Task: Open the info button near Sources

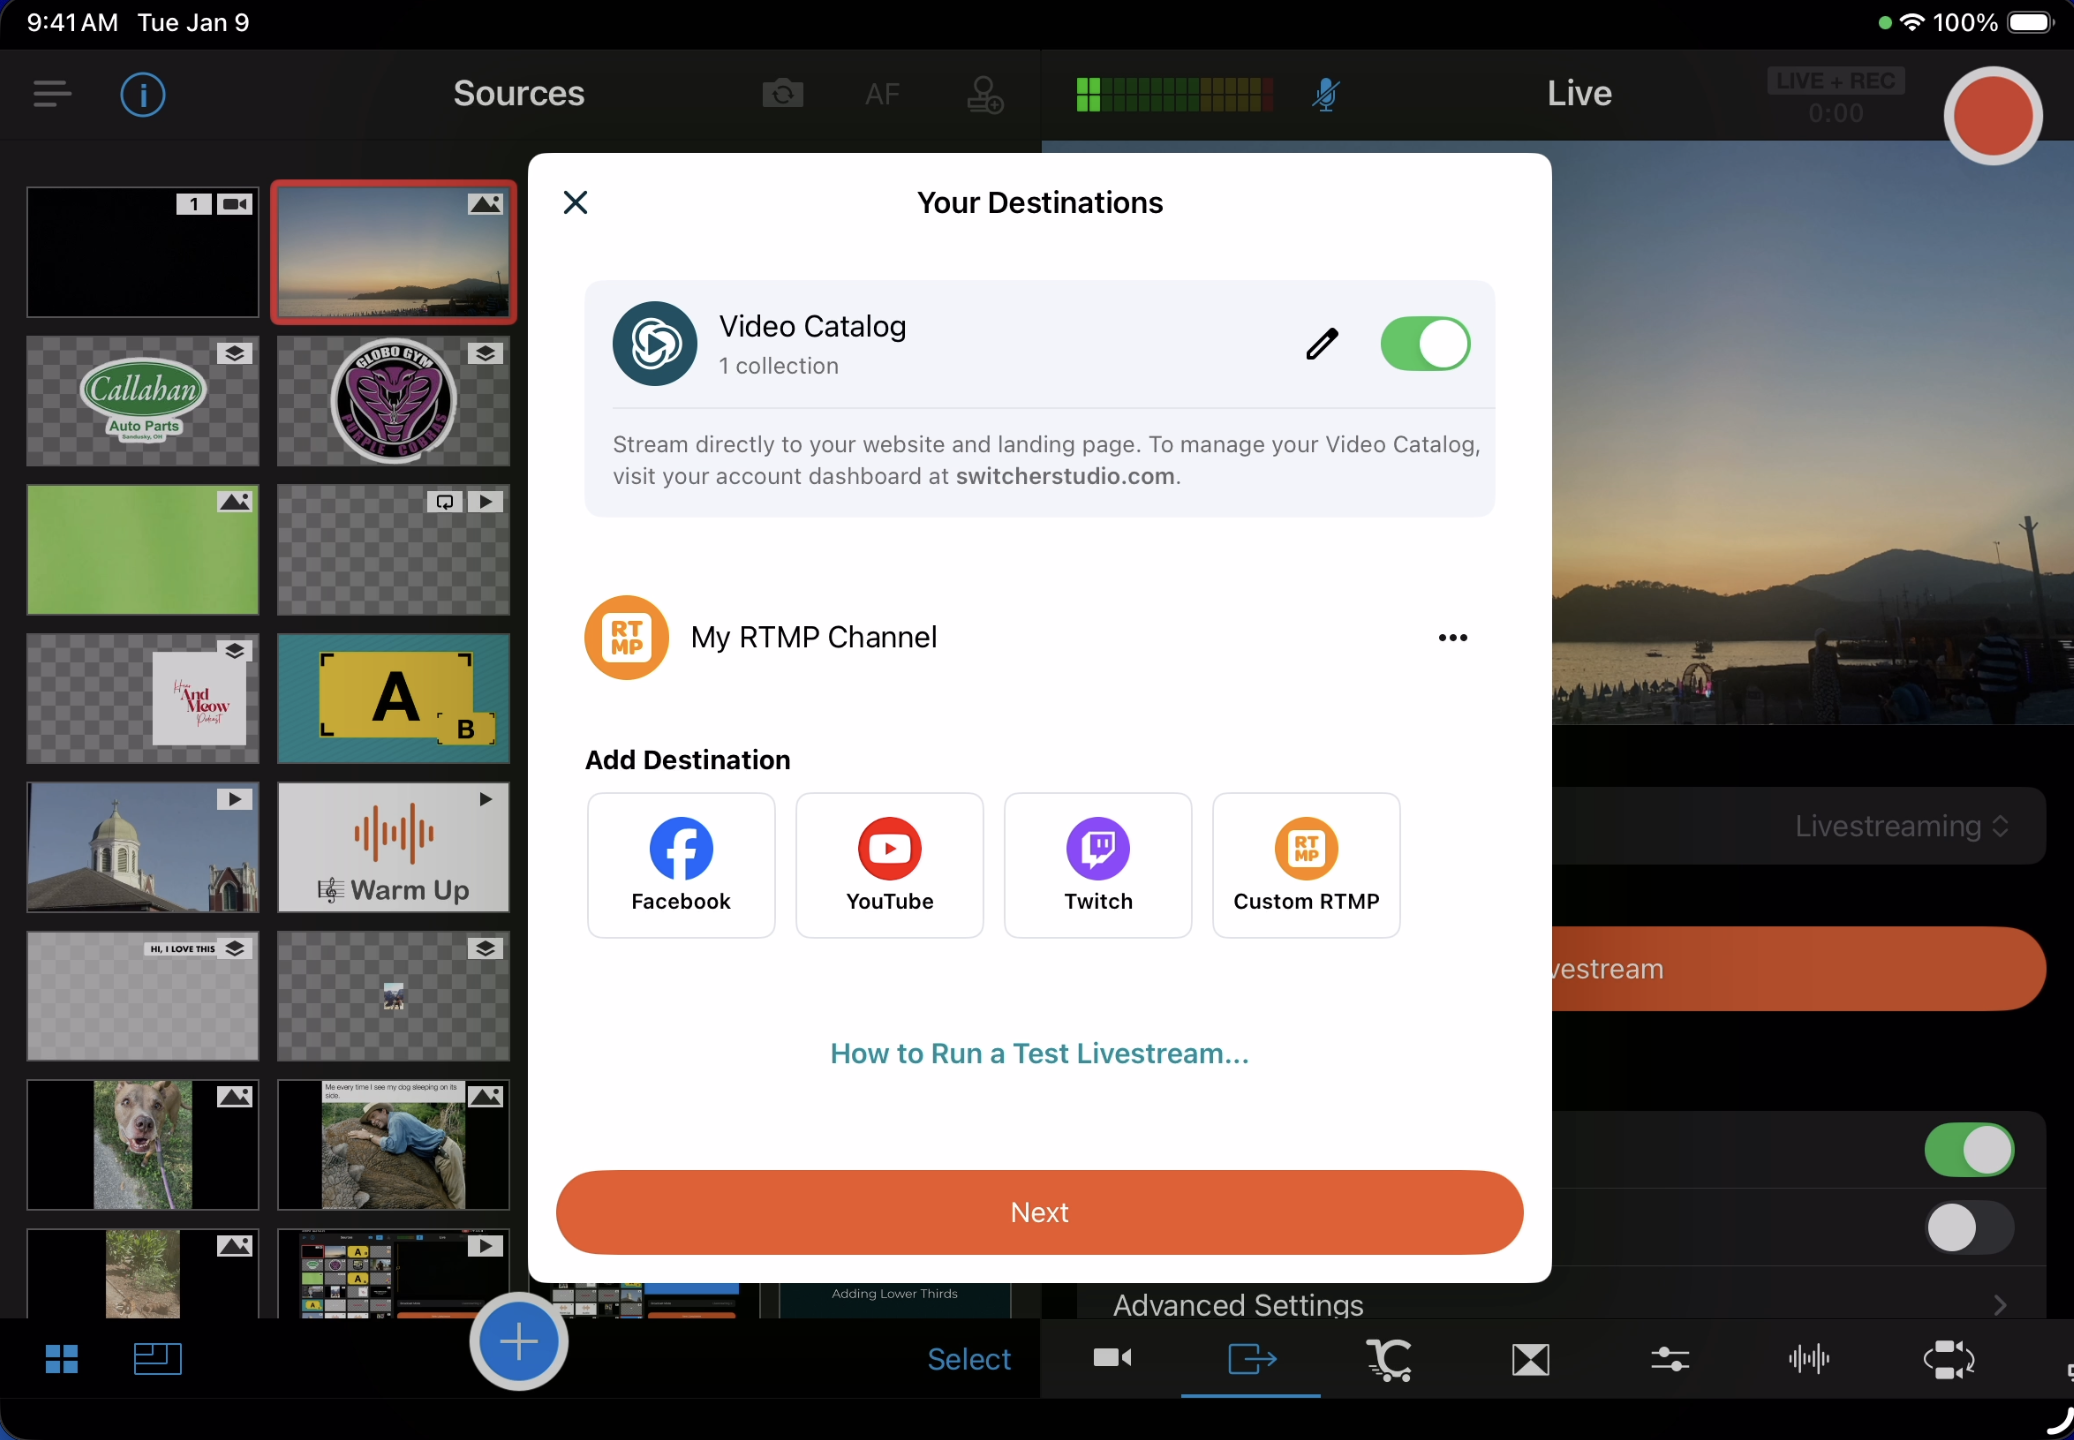Action: click(x=142, y=95)
